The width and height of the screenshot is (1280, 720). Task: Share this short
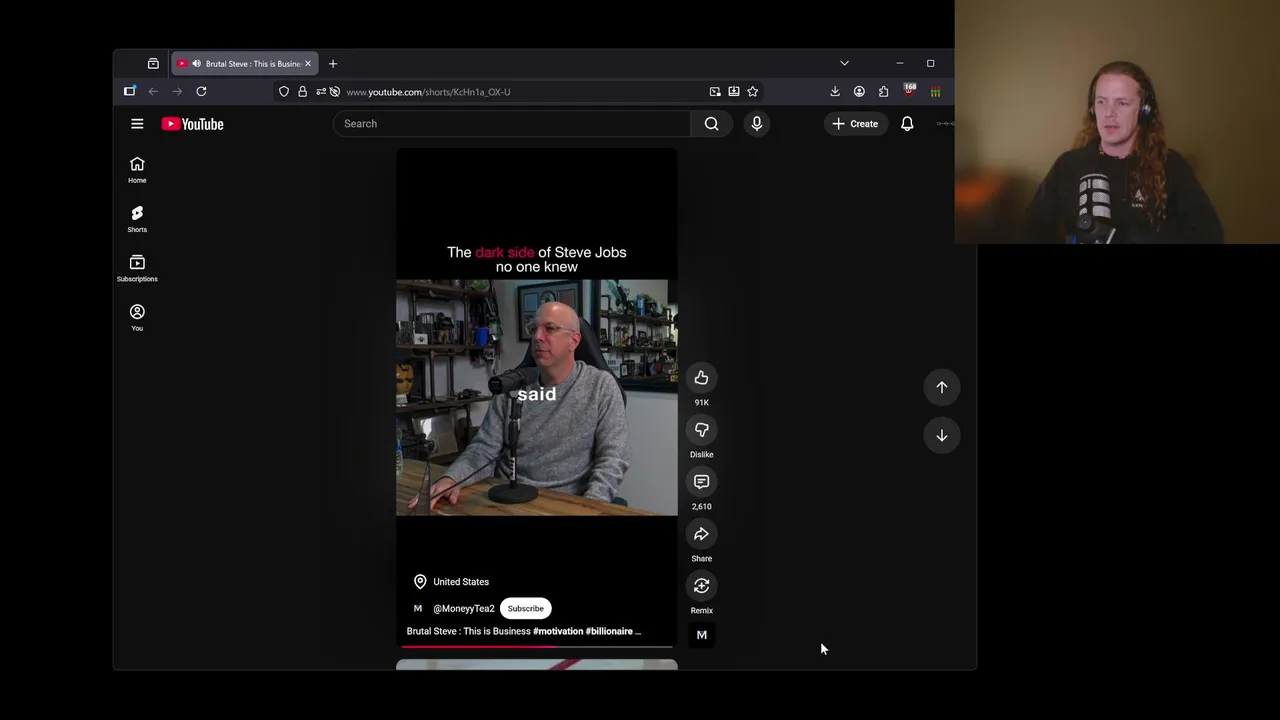[701, 534]
